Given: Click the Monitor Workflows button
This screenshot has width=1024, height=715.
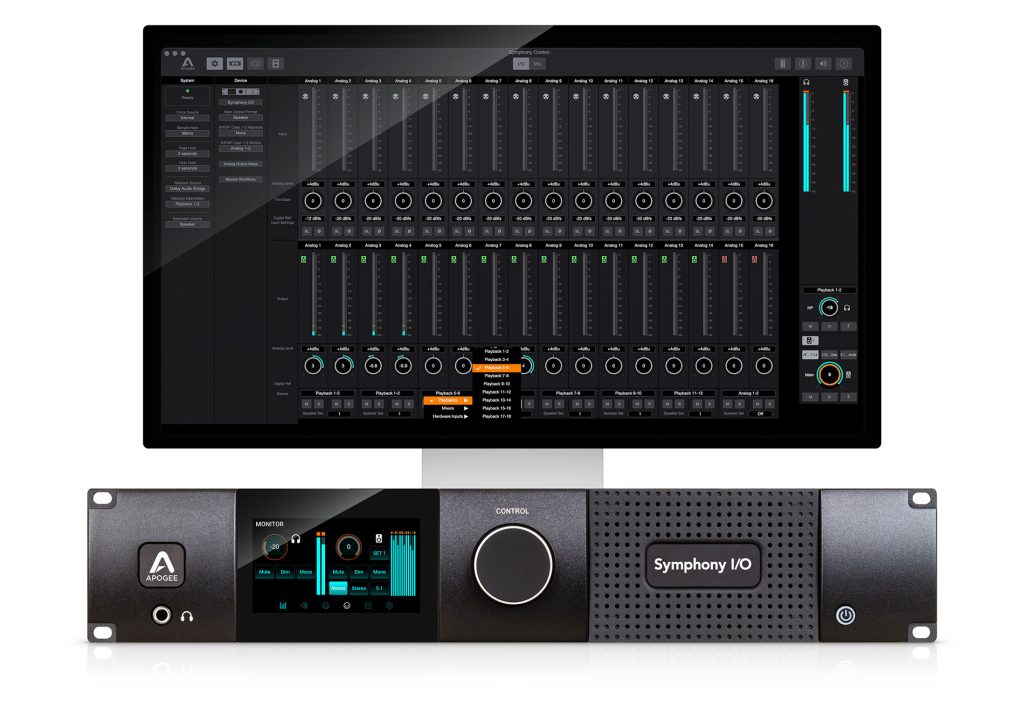Looking at the screenshot, I should coord(240,178).
